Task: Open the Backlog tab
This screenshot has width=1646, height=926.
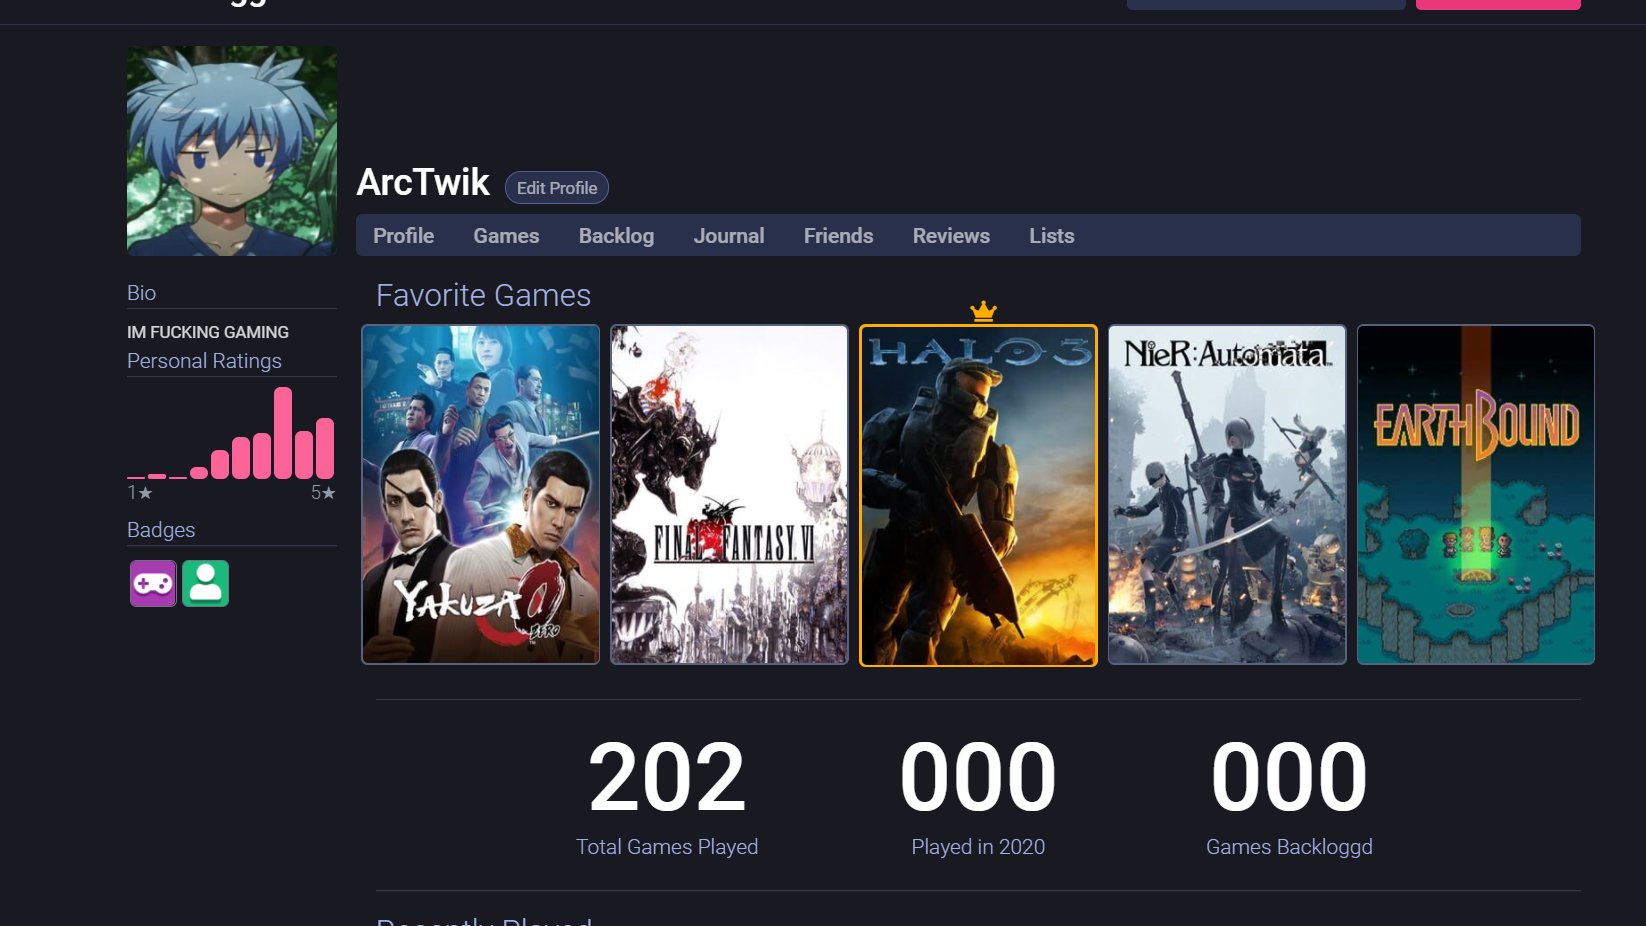Action: 616,236
